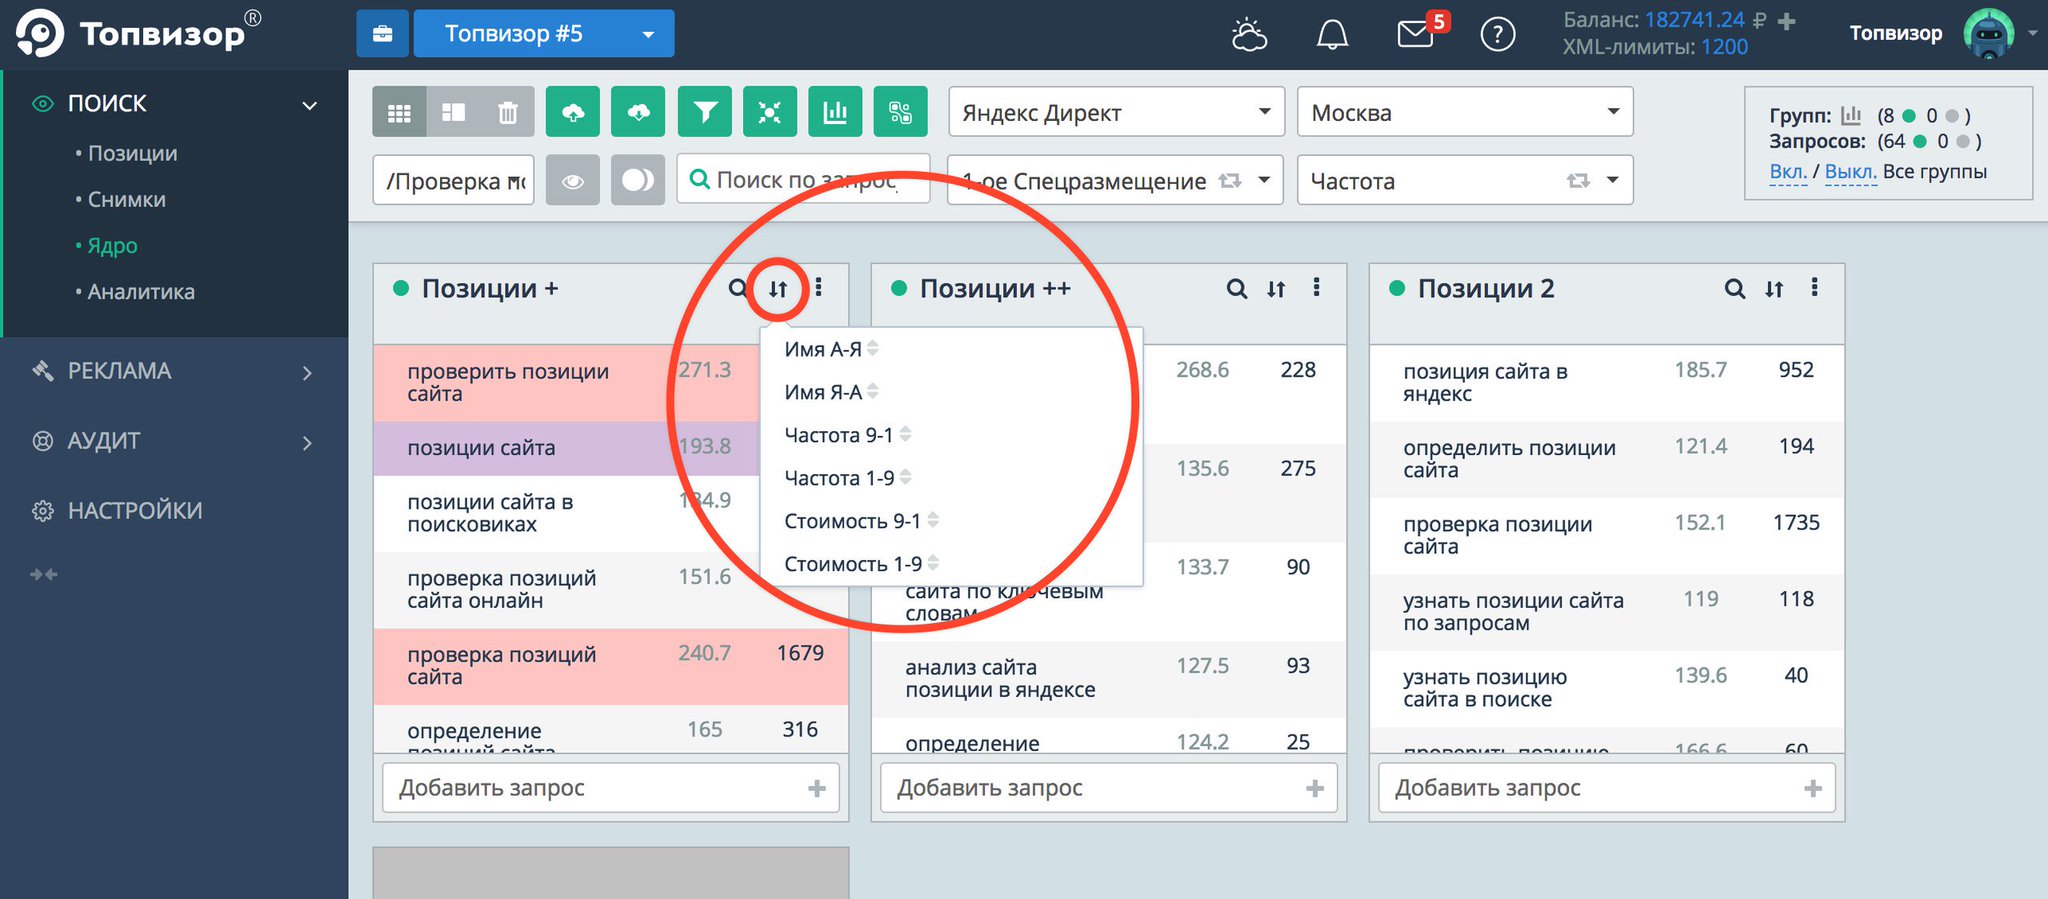The width and height of the screenshot is (2048, 899).
Task: Click the briefcase projects icon
Action: pos(382,34)
